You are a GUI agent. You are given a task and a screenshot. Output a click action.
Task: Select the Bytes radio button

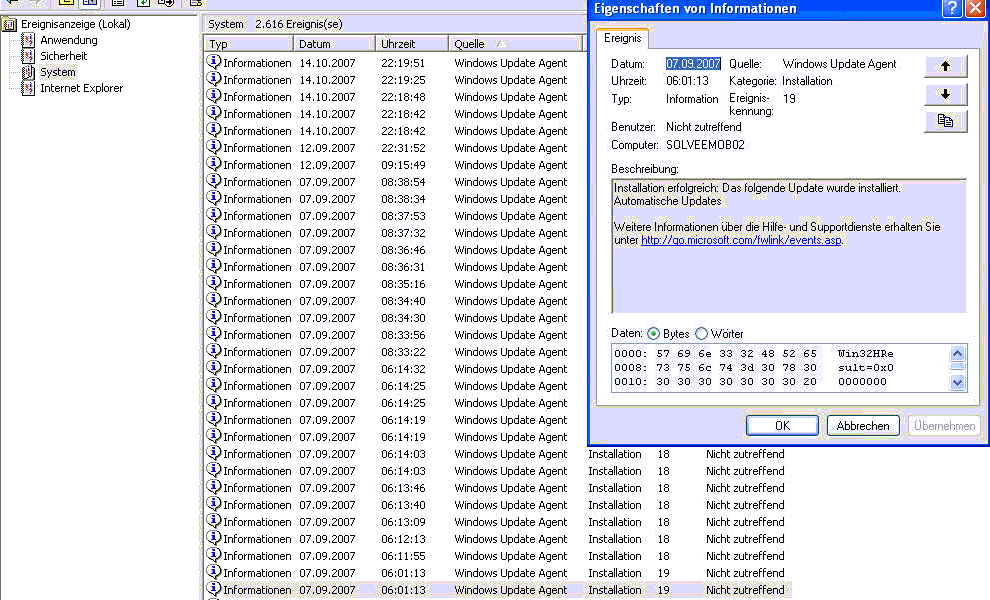[654, 334]
